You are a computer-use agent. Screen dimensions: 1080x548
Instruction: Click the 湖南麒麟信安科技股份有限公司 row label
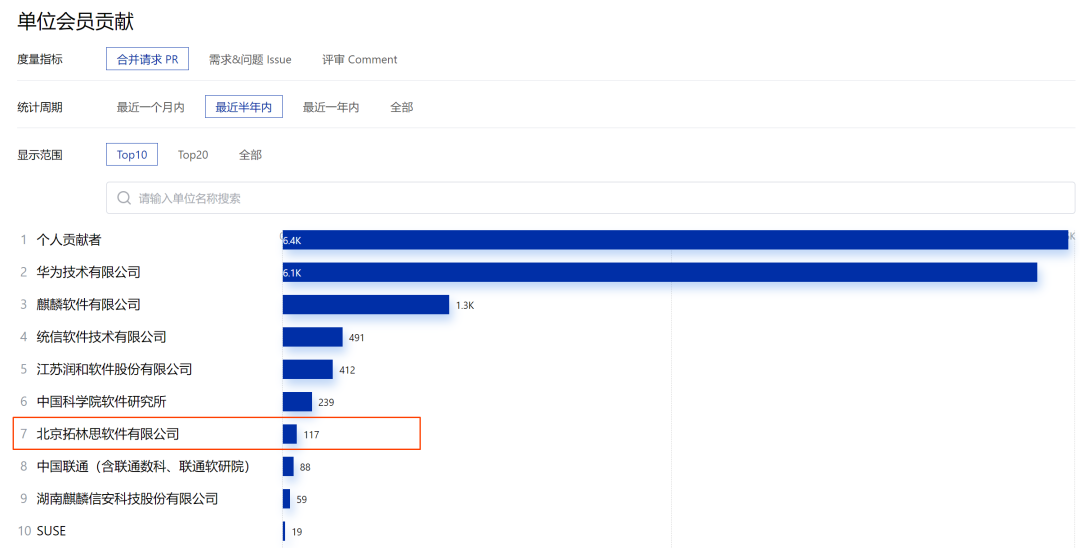click(127, 498)
